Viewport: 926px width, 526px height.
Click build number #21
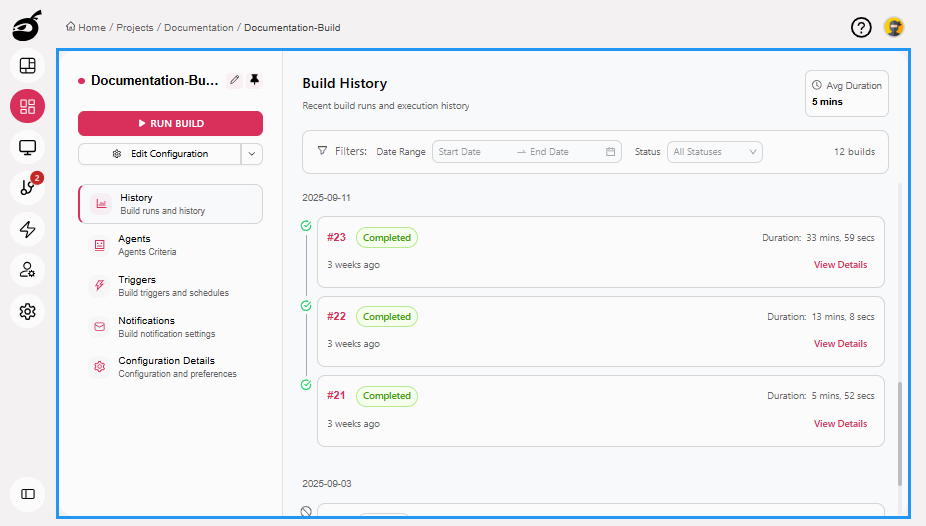[336, 396]
